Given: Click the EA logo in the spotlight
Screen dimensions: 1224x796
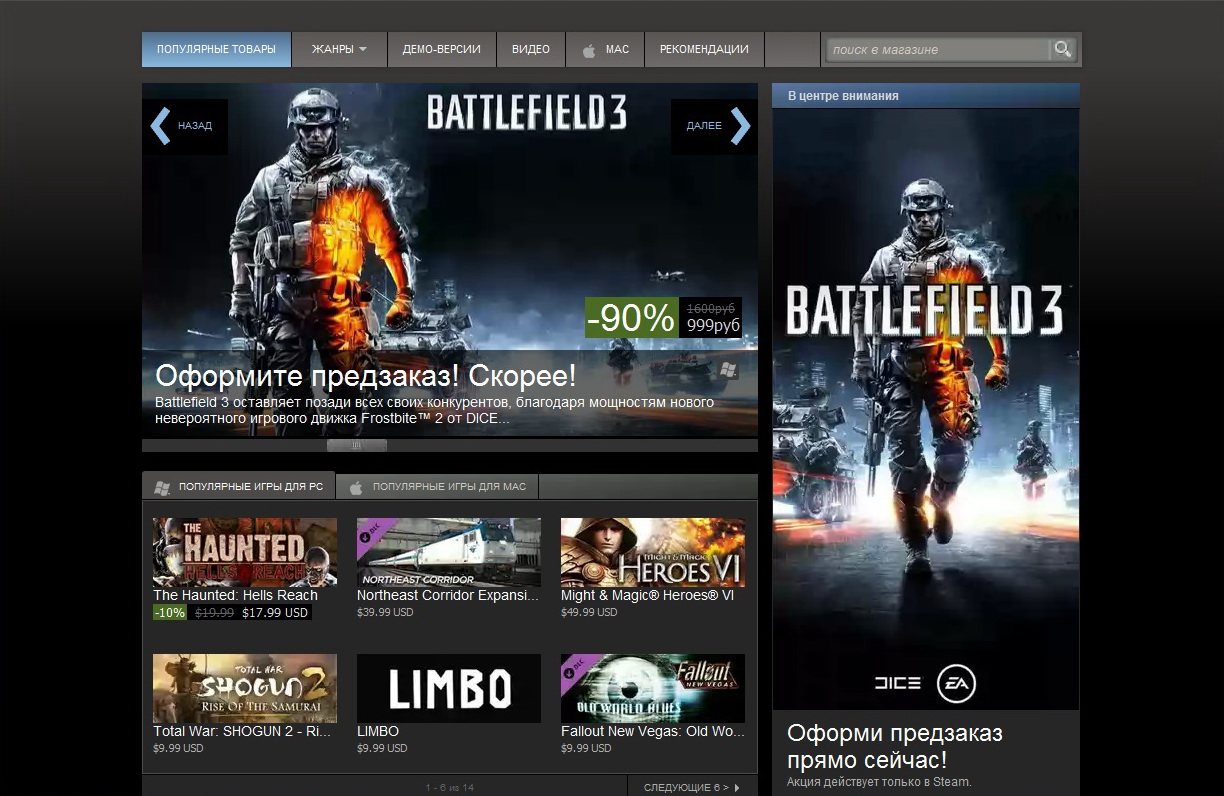Looking at the screenshot, I should [956, 684].
